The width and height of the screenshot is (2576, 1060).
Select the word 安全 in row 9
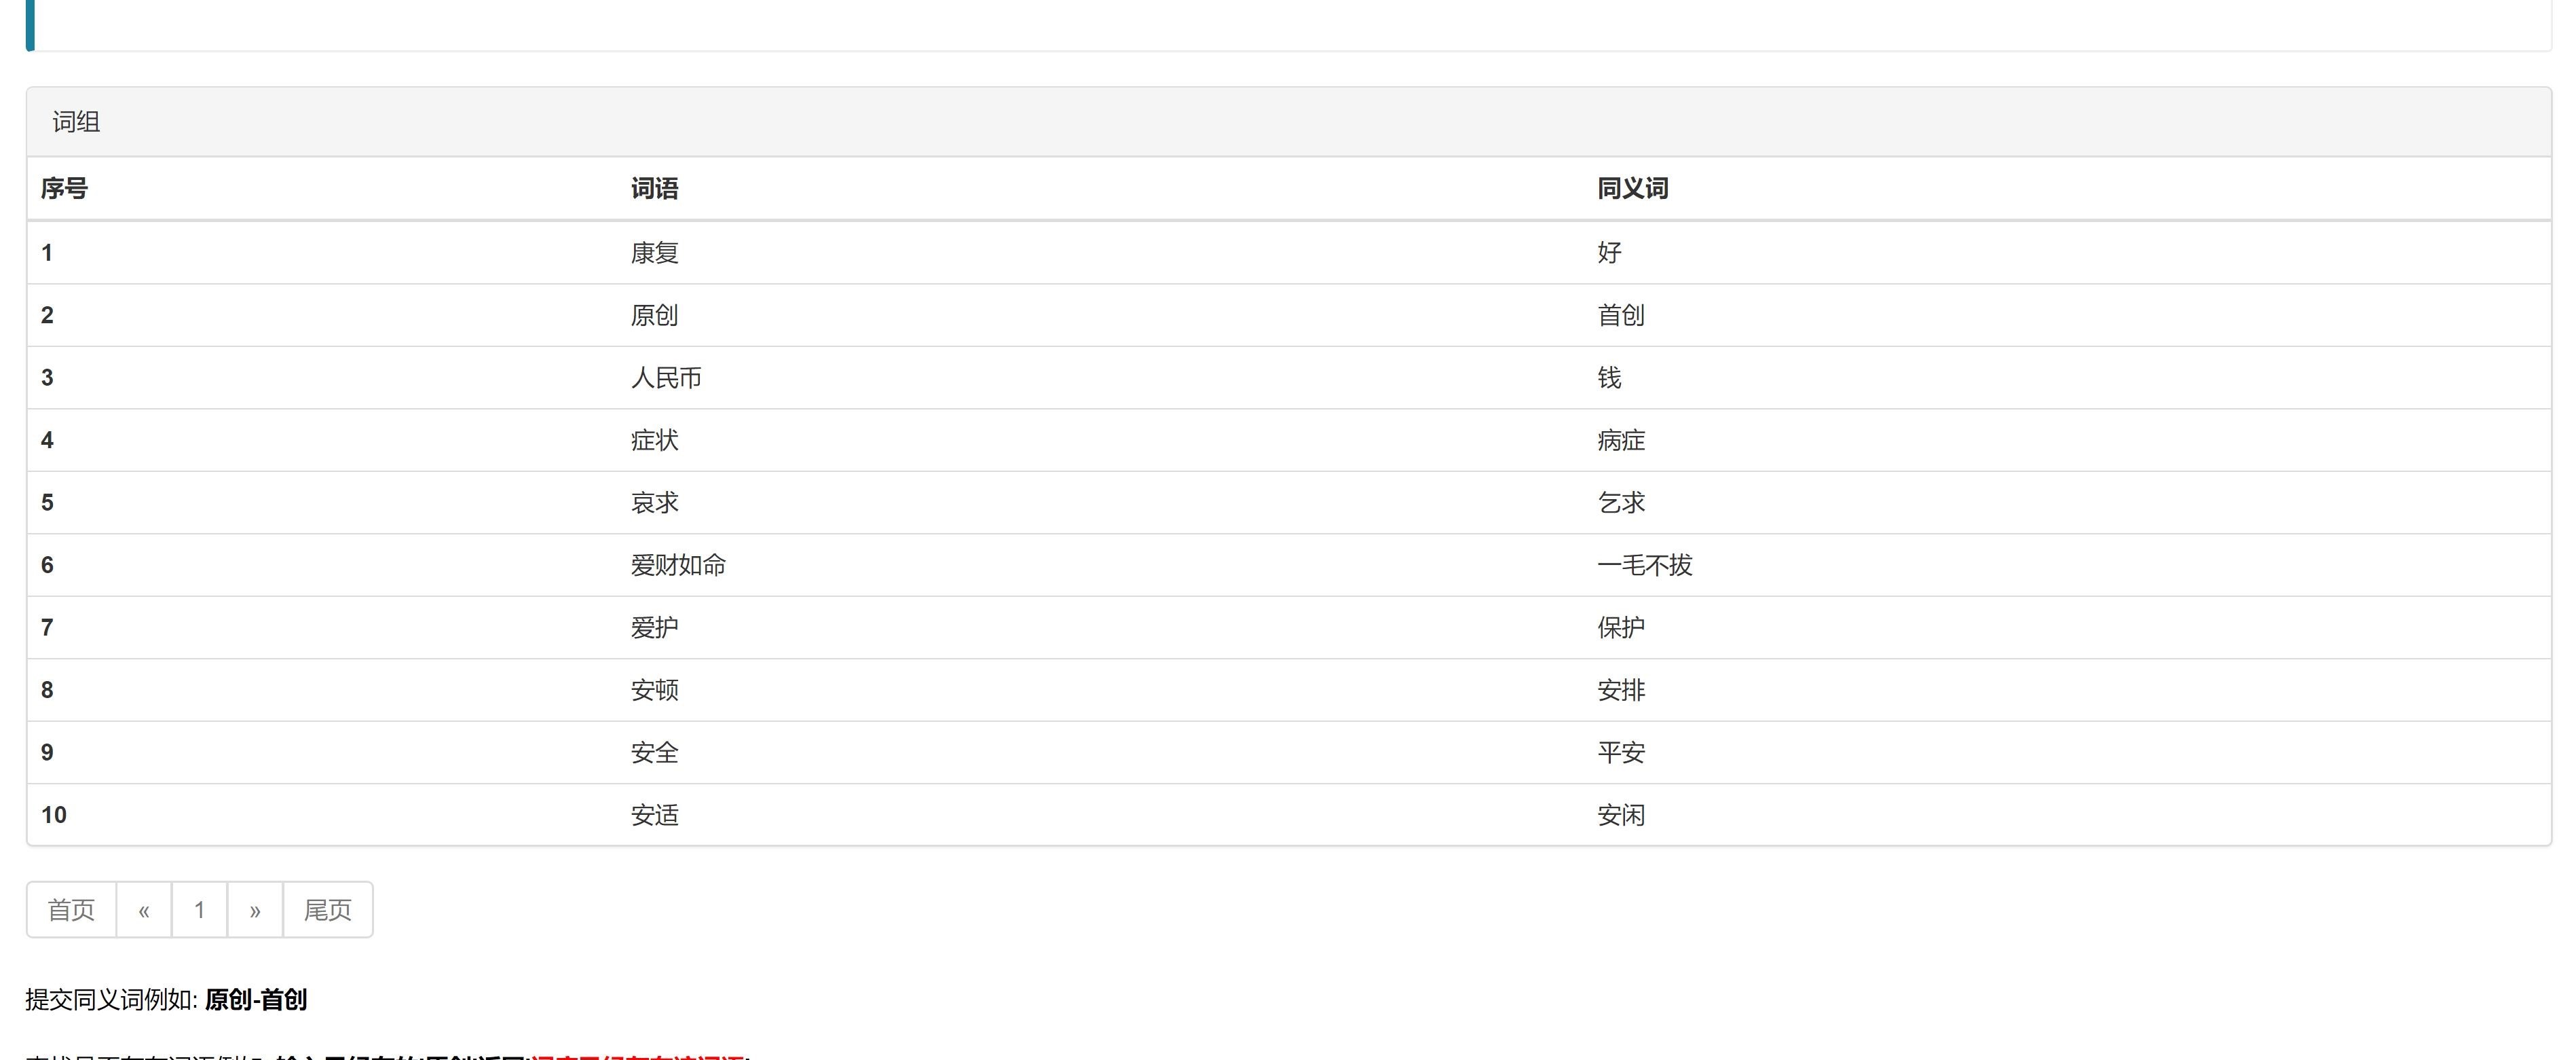[x=654, y=753]
